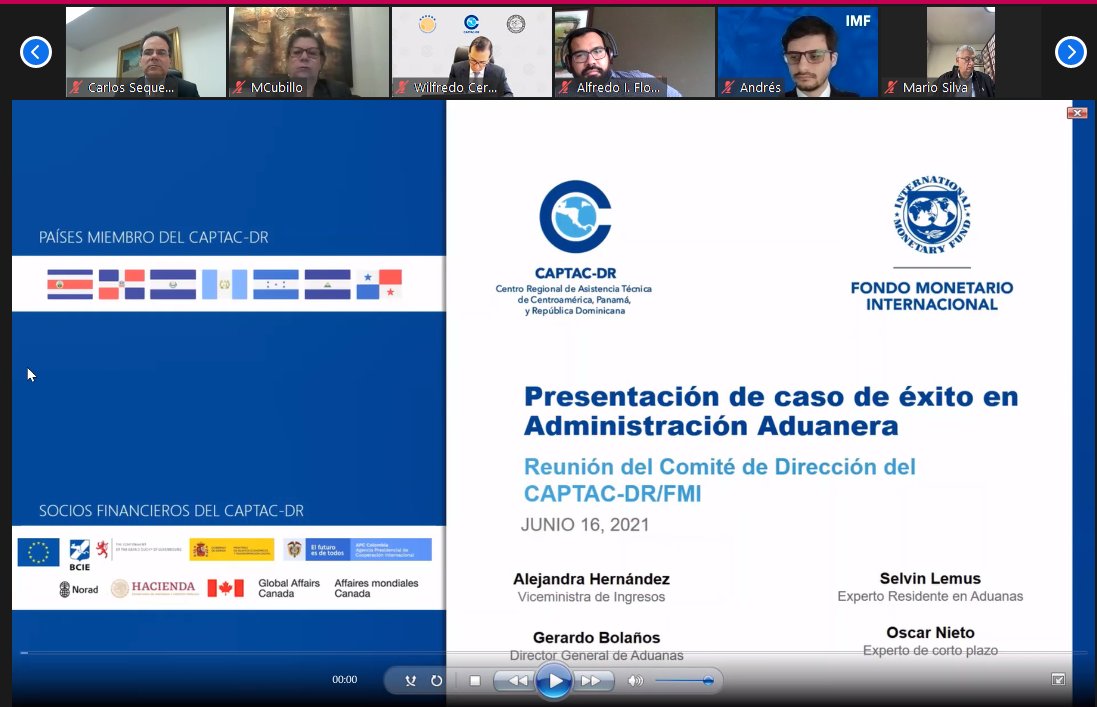1097x707 pixels.
Task: Click the muted mic icon beside Andrés
Action: tap(728, 87)
